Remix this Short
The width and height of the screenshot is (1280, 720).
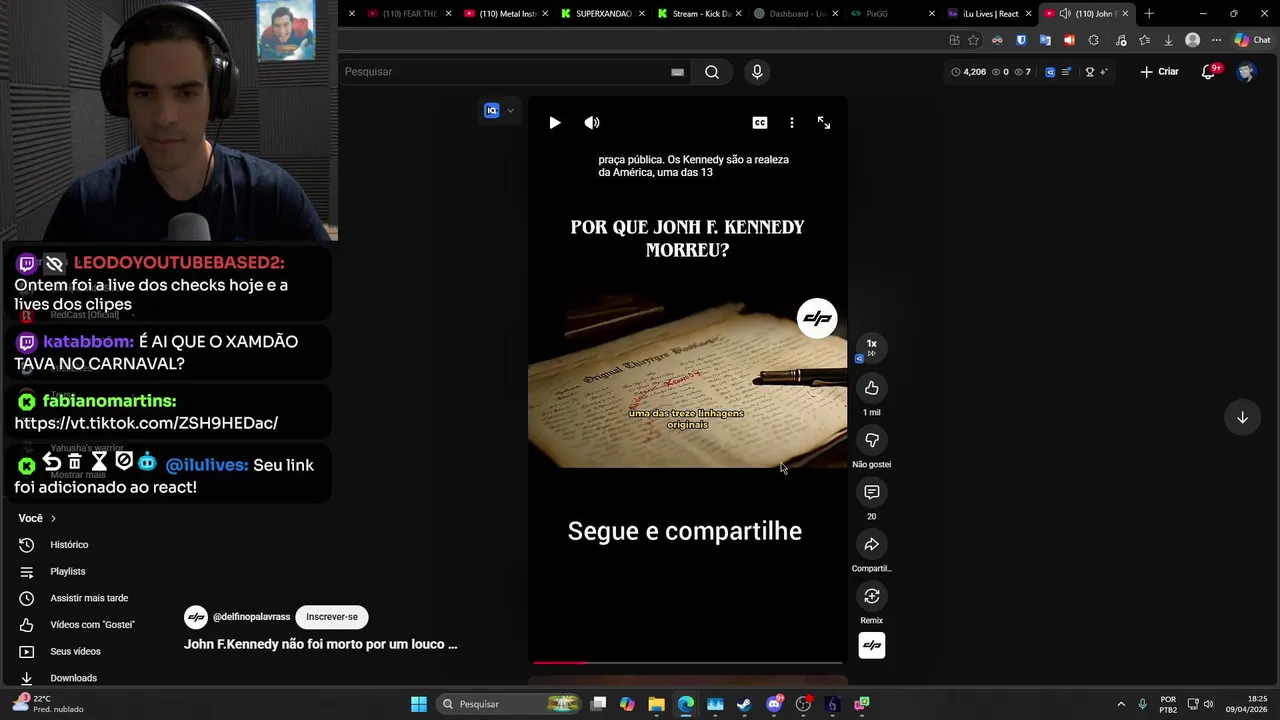coord(872,596)
